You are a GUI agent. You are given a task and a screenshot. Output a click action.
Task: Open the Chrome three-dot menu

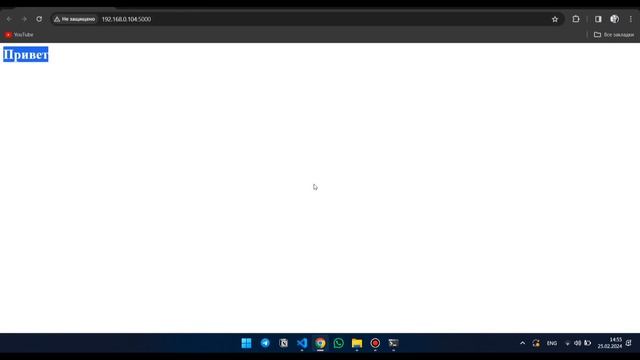(x=631, y=19)
